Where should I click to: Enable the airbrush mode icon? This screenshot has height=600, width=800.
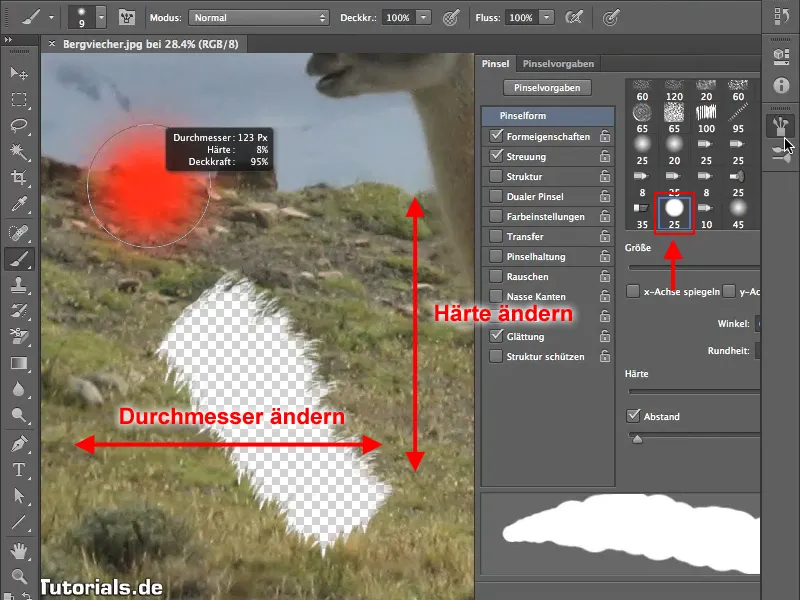click(574, 18)
